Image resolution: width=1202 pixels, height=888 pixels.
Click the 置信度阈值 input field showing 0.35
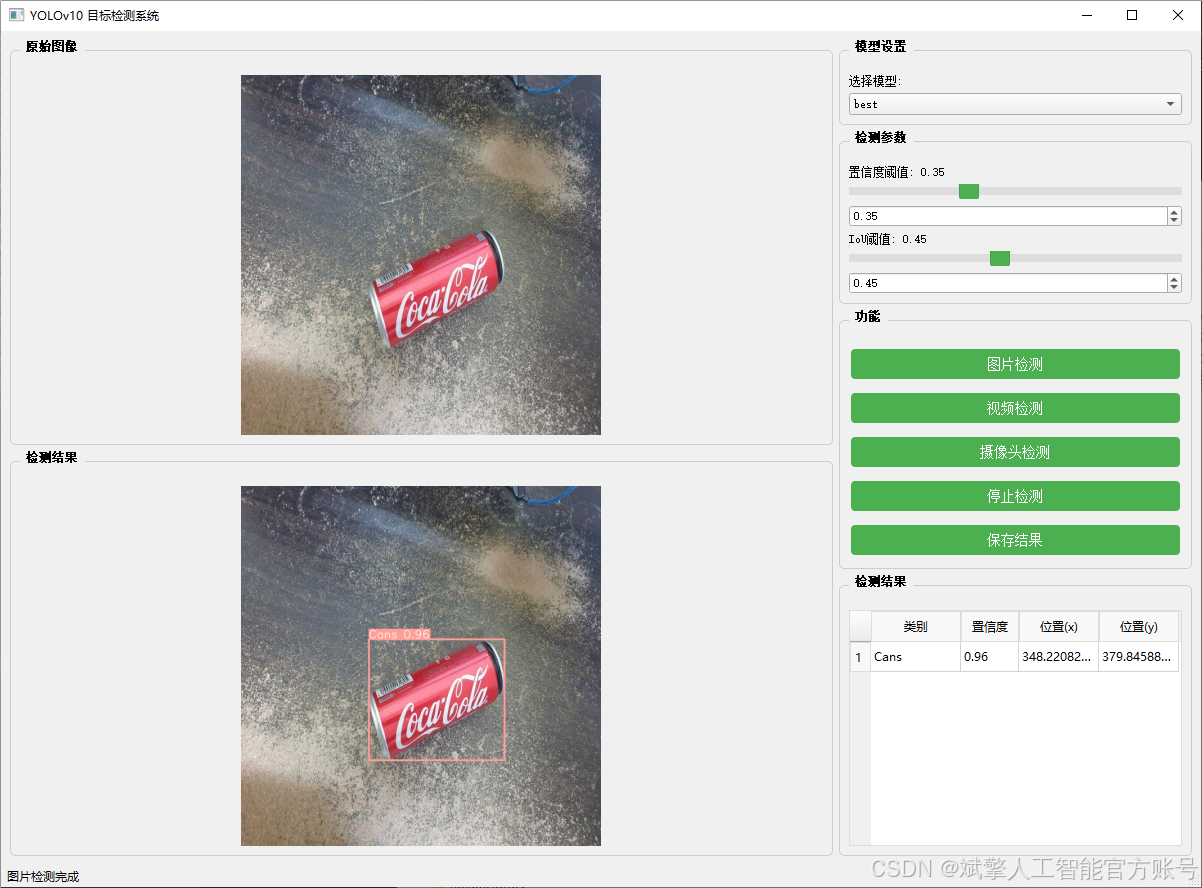pyautogui.click(x=1008, y=216)
